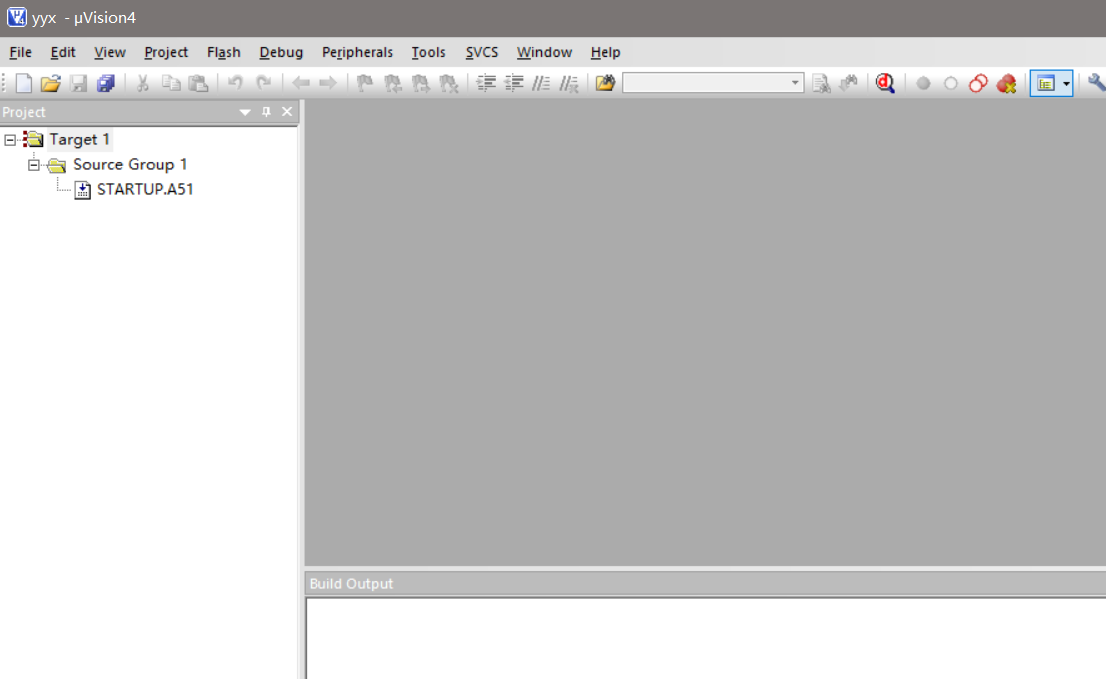Screen dimensions: 1106x679
Task: Indent selected lines icon
Action: [486, 83]
